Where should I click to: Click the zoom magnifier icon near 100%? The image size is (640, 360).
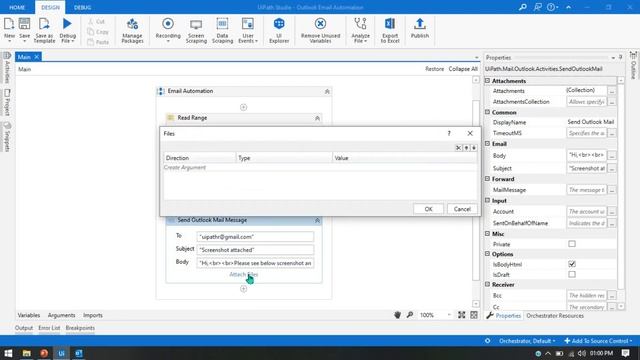[x=410, y=315]
